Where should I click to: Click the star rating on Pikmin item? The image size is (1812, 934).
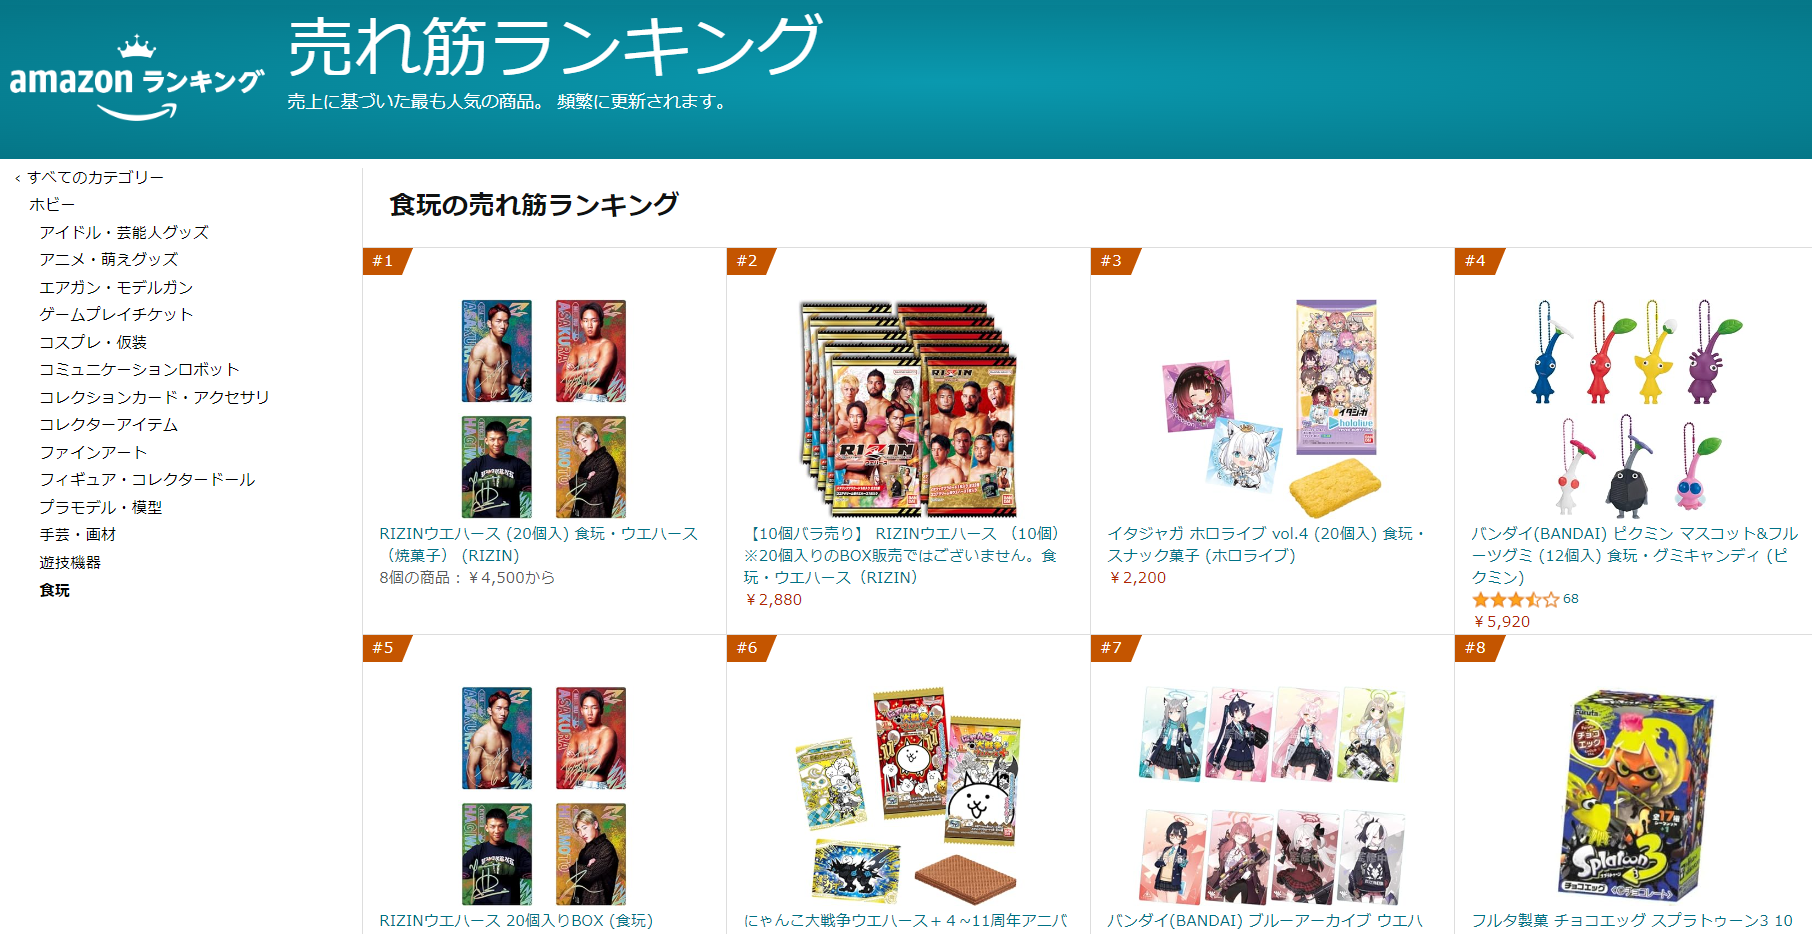pos(1515,599)
